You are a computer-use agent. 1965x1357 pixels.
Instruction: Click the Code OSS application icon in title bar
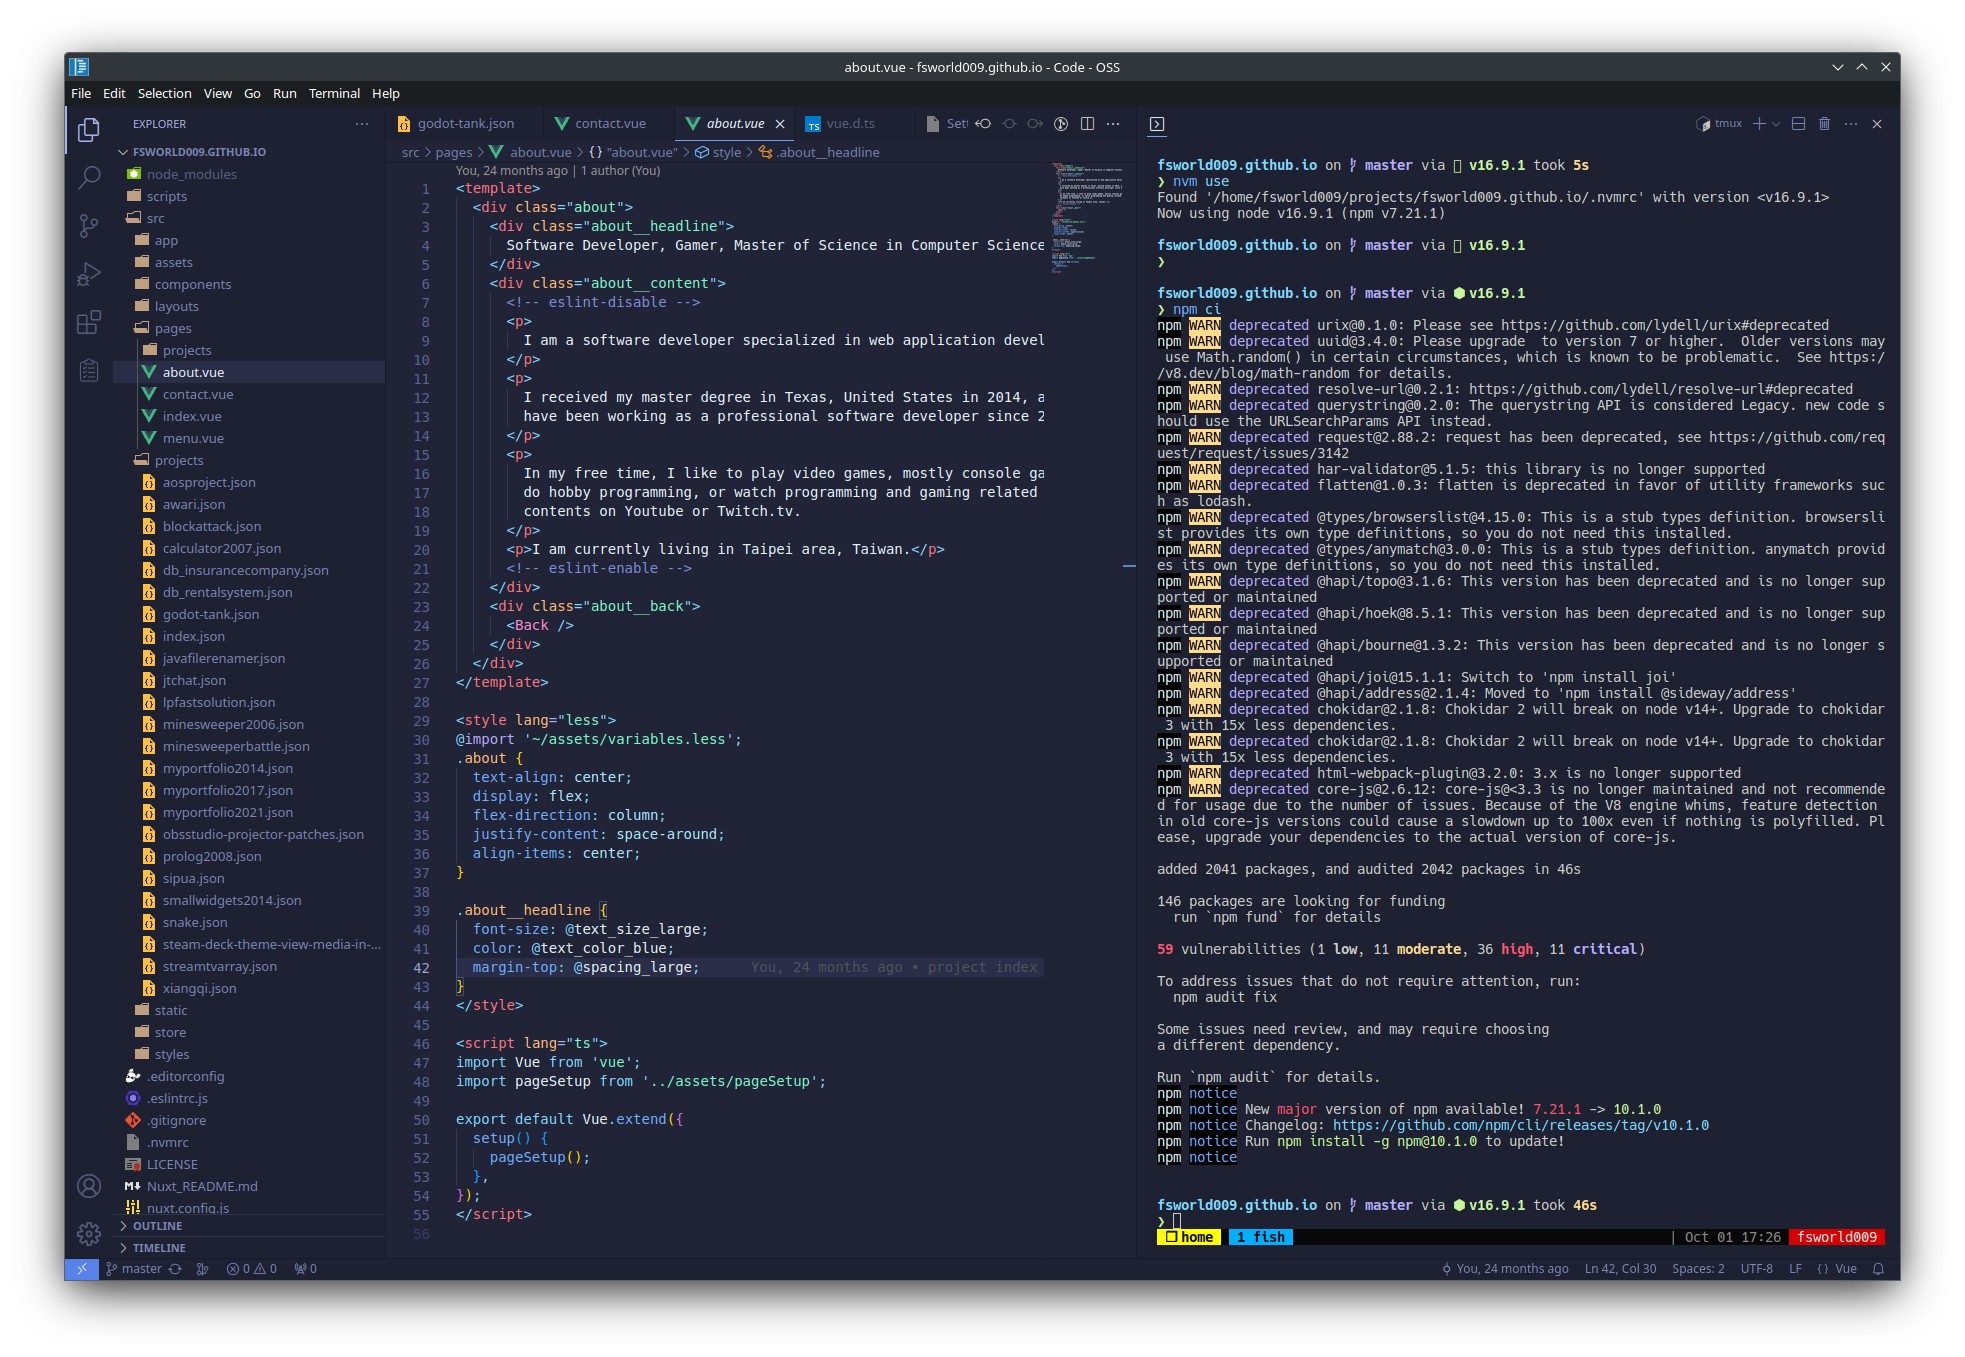click(80, 67)
